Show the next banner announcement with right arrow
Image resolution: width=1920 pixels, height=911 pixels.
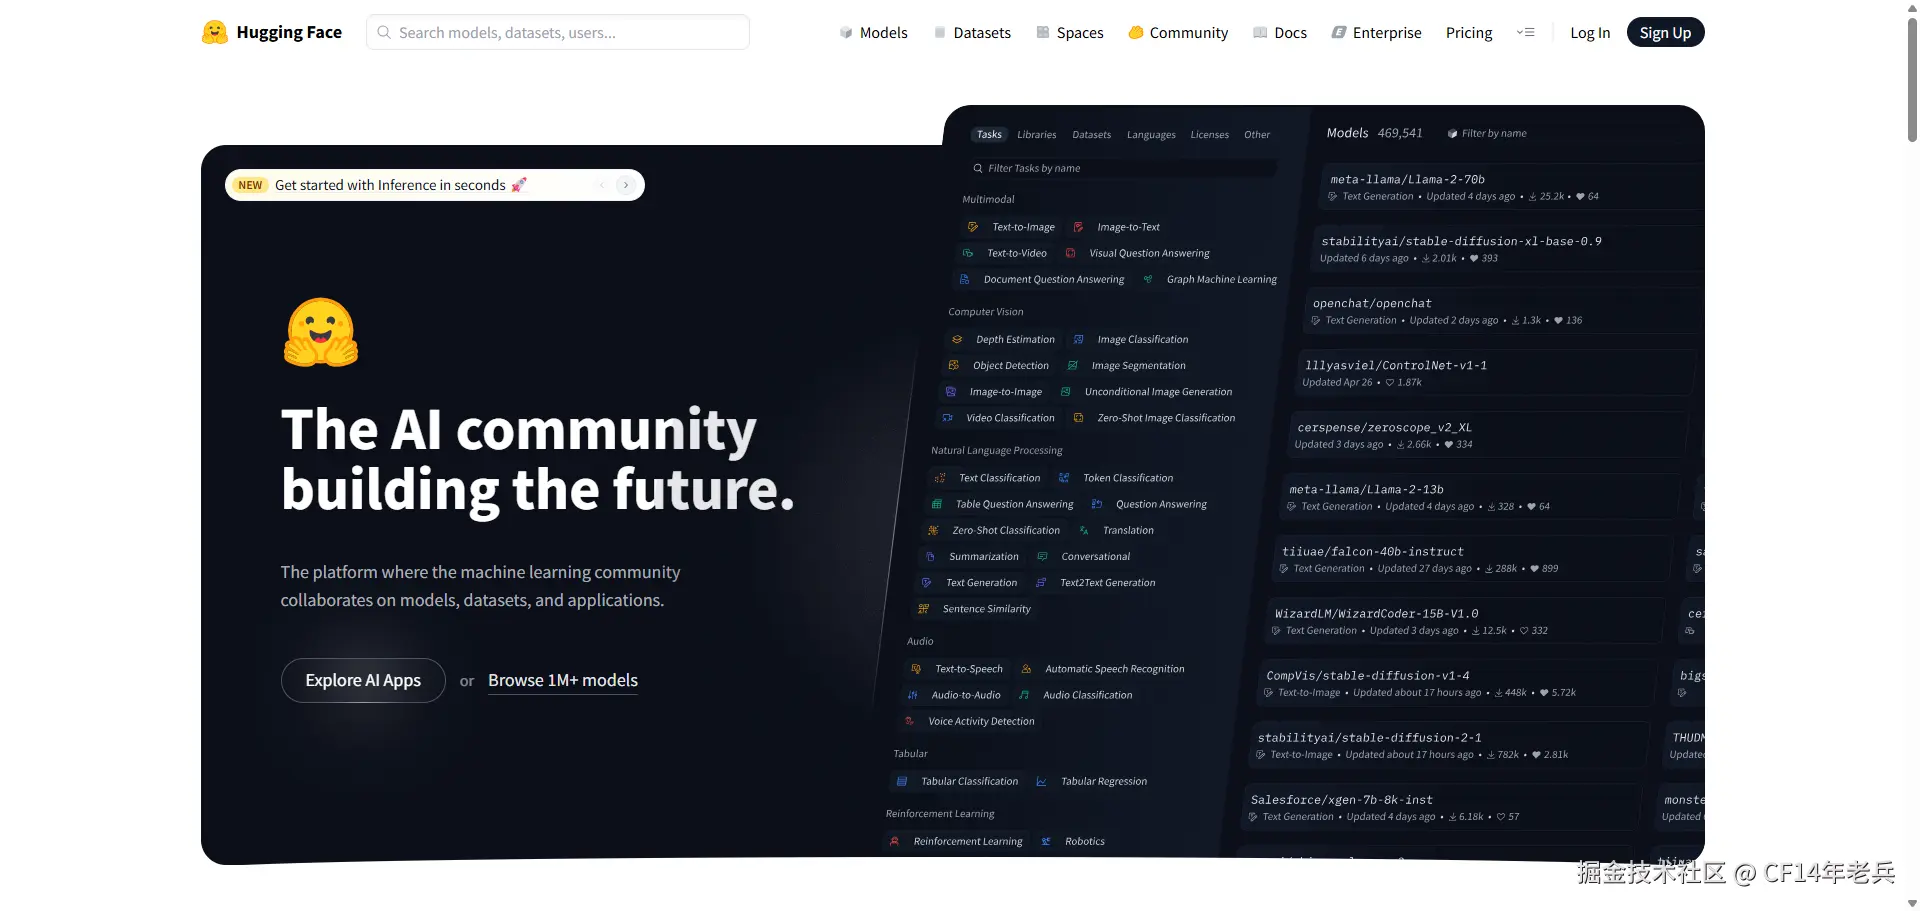tap(626, 185)
